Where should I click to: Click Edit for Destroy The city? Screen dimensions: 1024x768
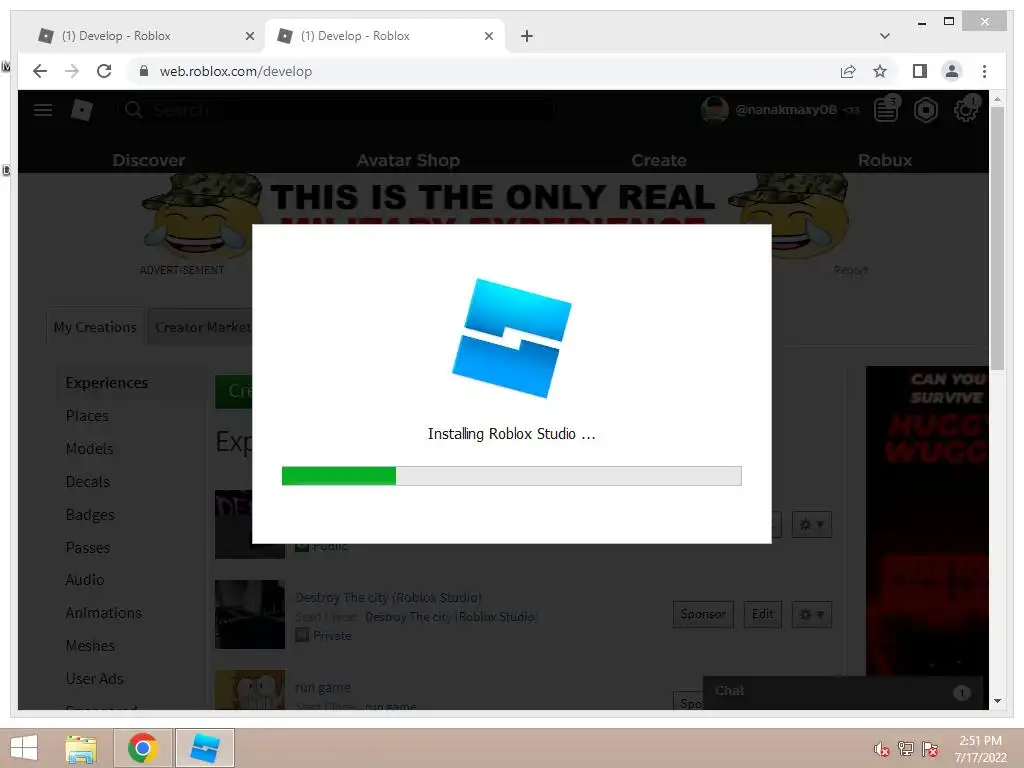tap(762, 614)
